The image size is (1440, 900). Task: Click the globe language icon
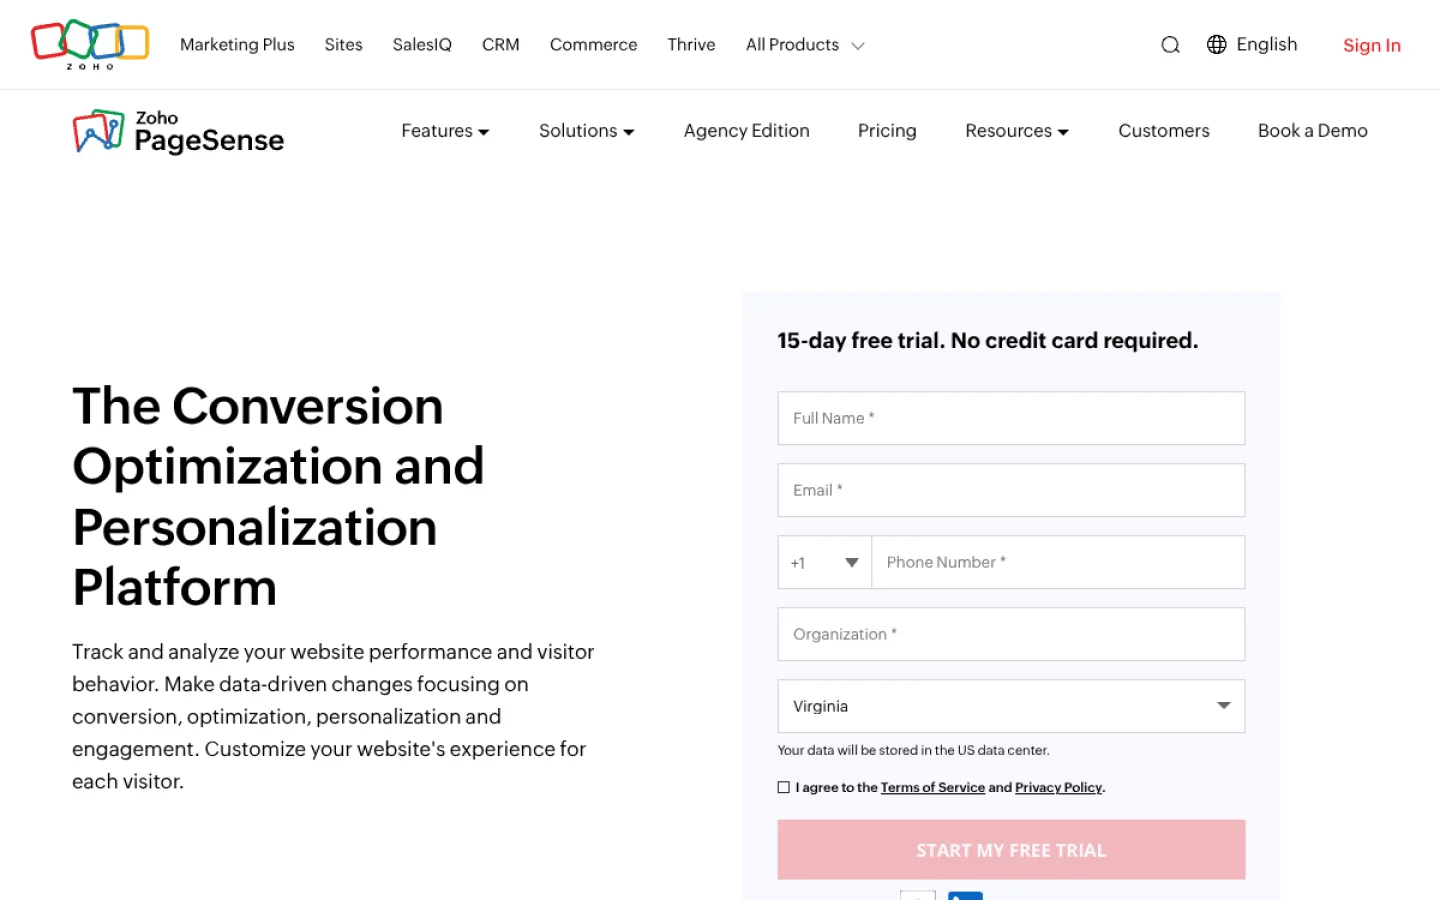(x=1216, y=44)
